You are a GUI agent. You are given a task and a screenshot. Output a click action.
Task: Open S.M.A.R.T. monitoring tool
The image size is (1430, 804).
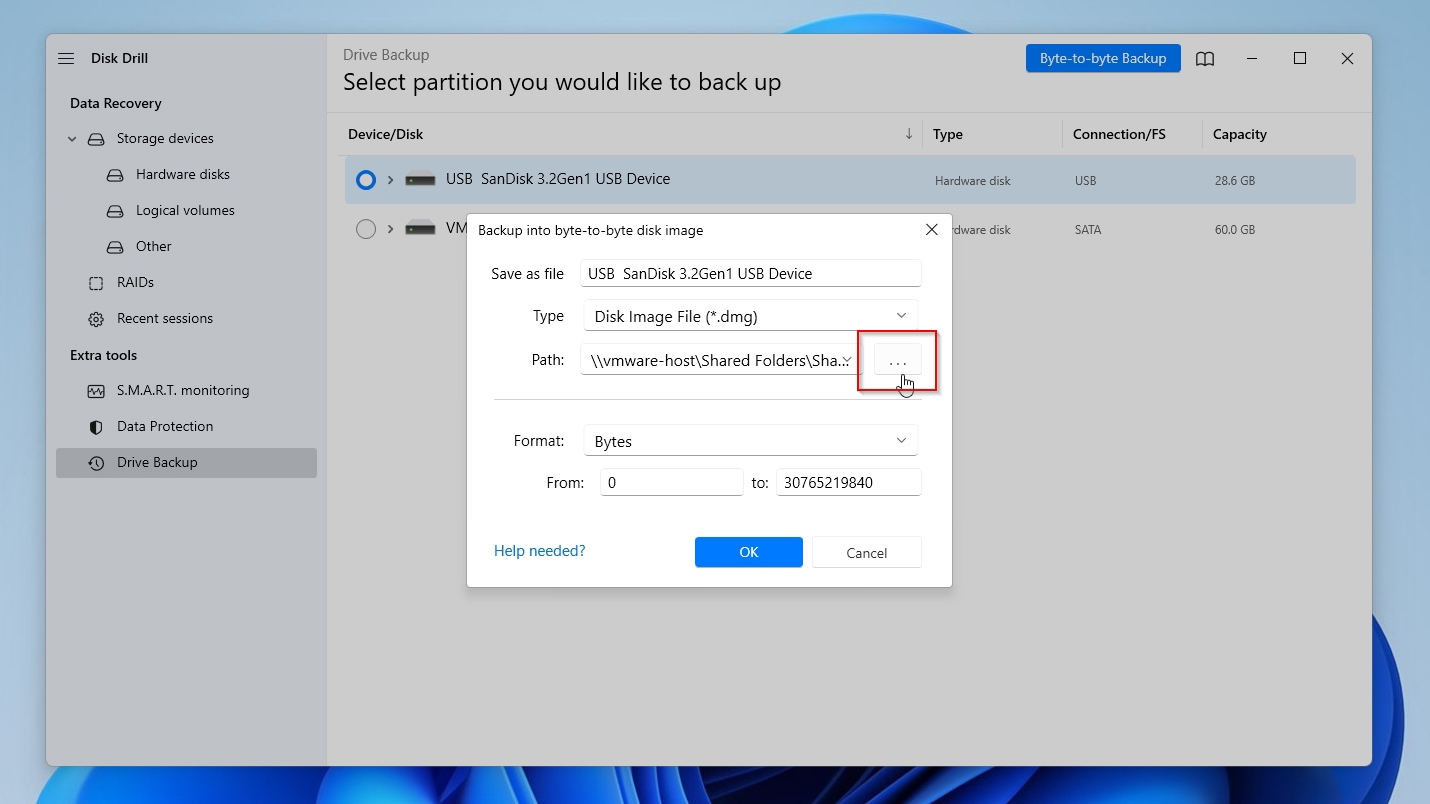coord(183,391)
